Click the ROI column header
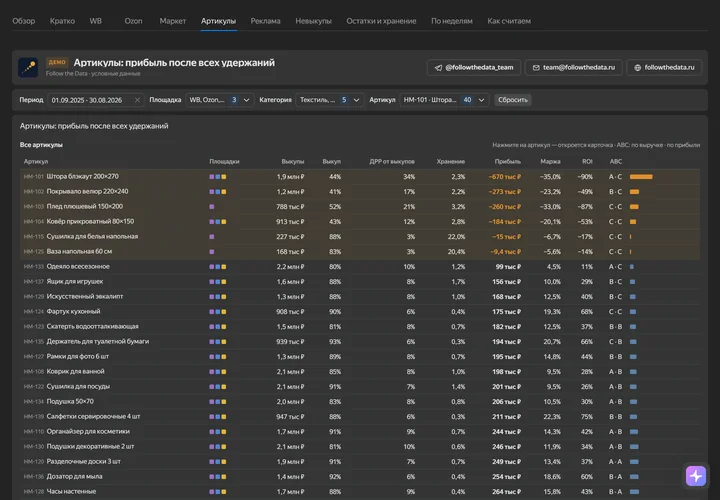Image resolution: width=720 pixels, height=500 pixels. pyautogui.click(x=587, y=162)
